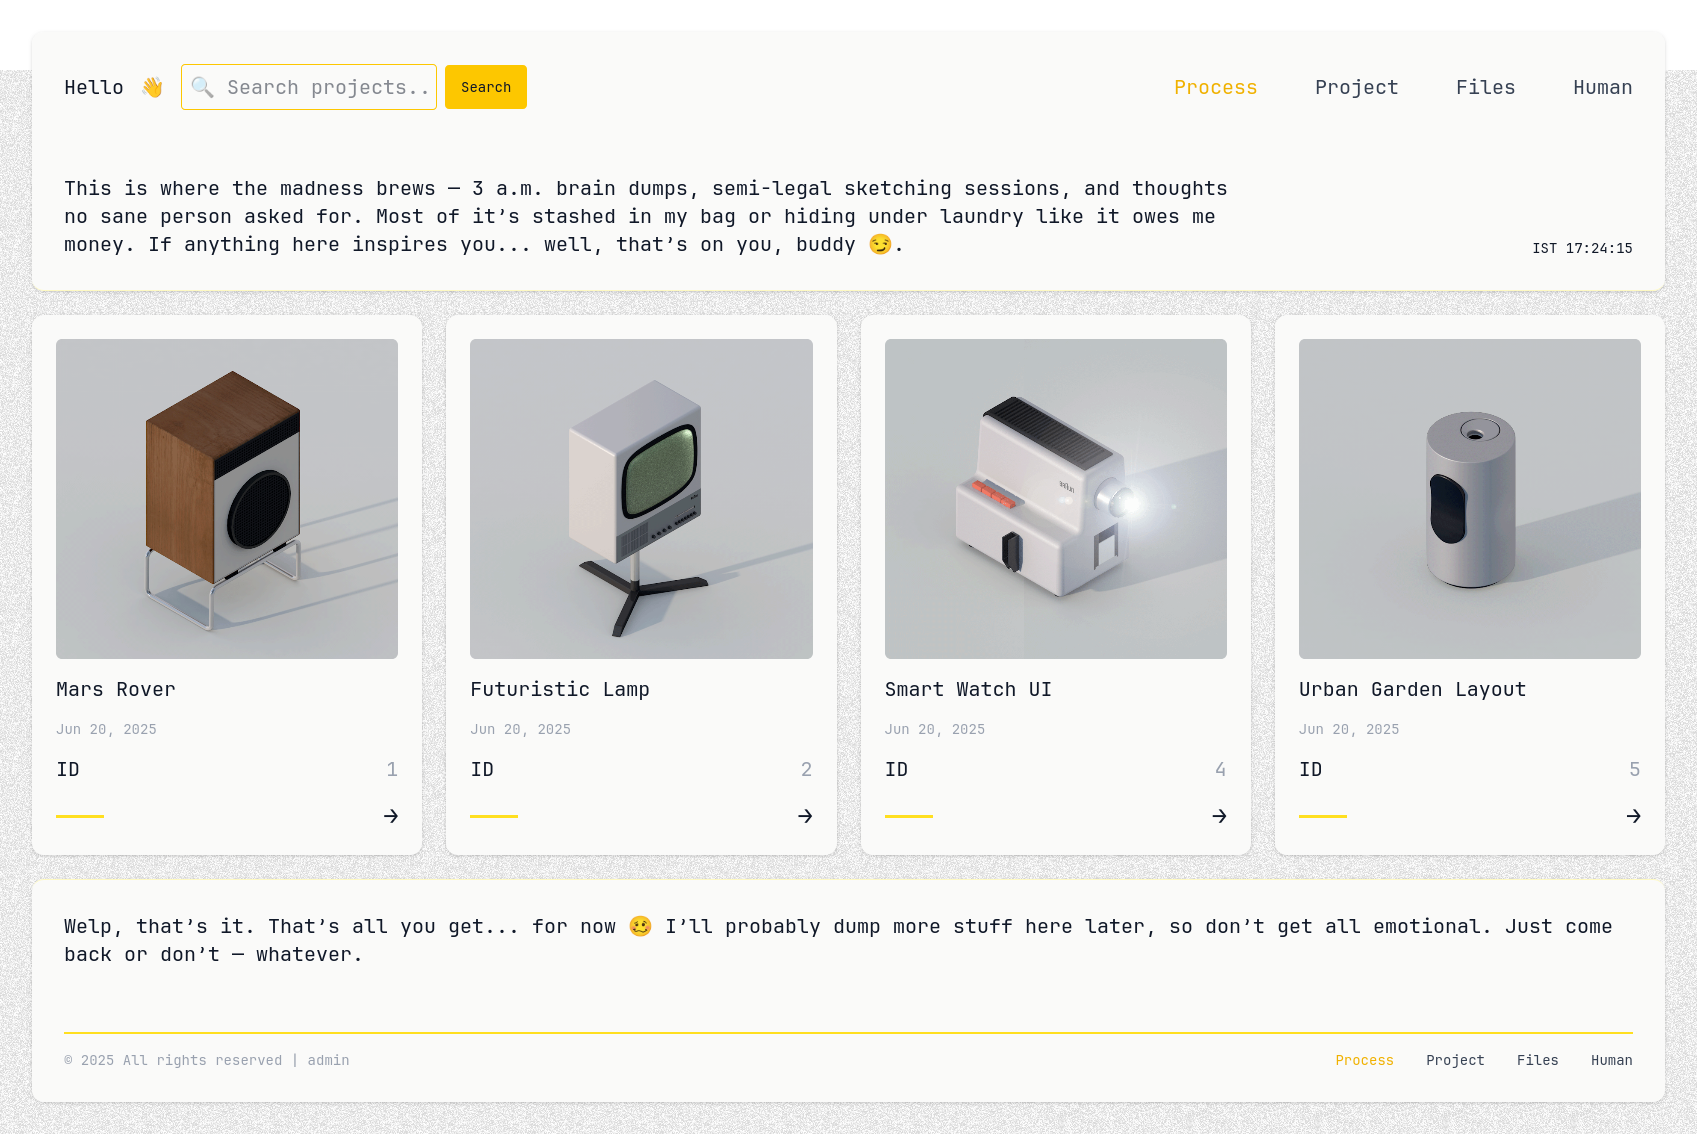Viewport: 1697px width, 1134px height.
Task: Click the Futuristic Lamp television thumbnail
Action: (641, 498)
